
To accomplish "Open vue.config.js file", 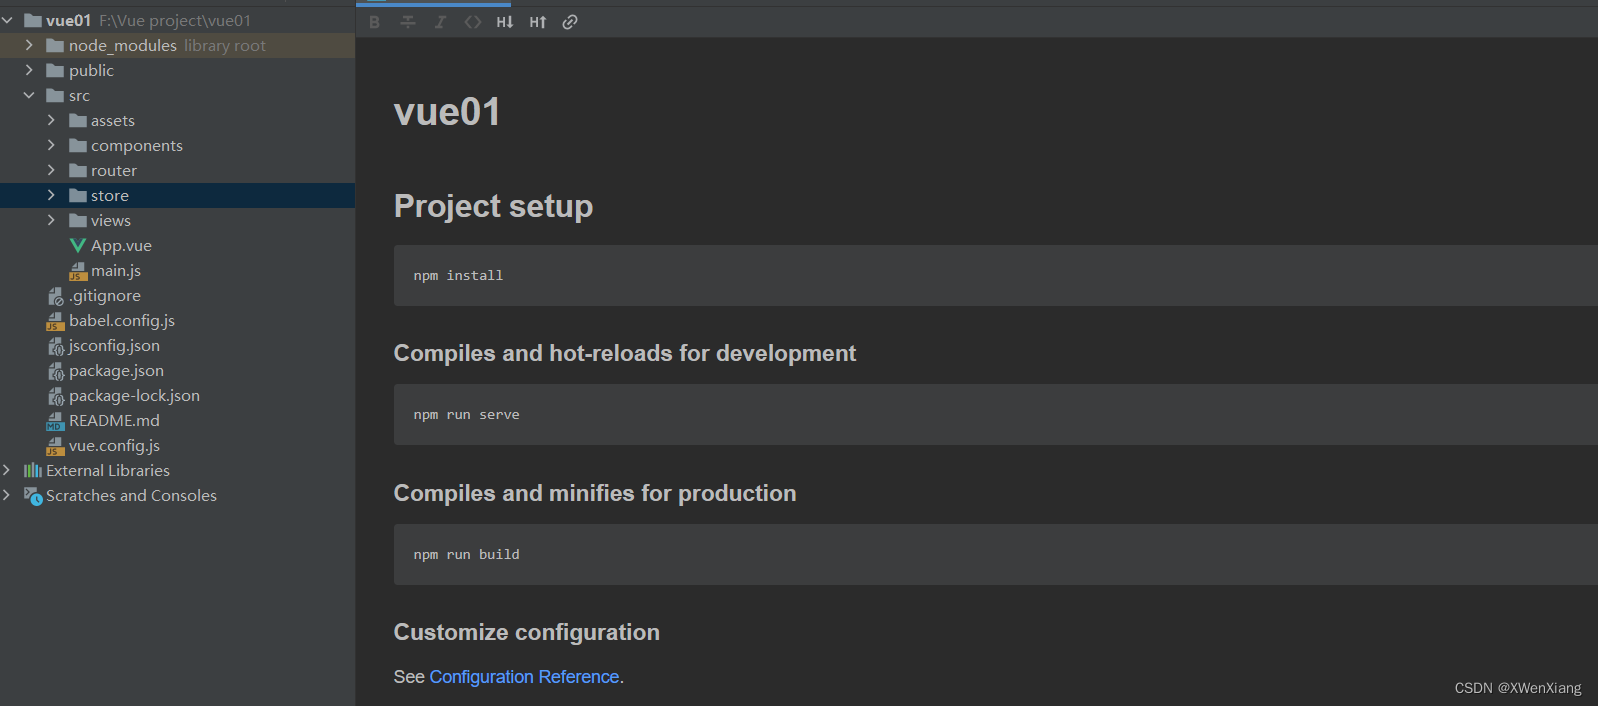I will coord(114,446).
